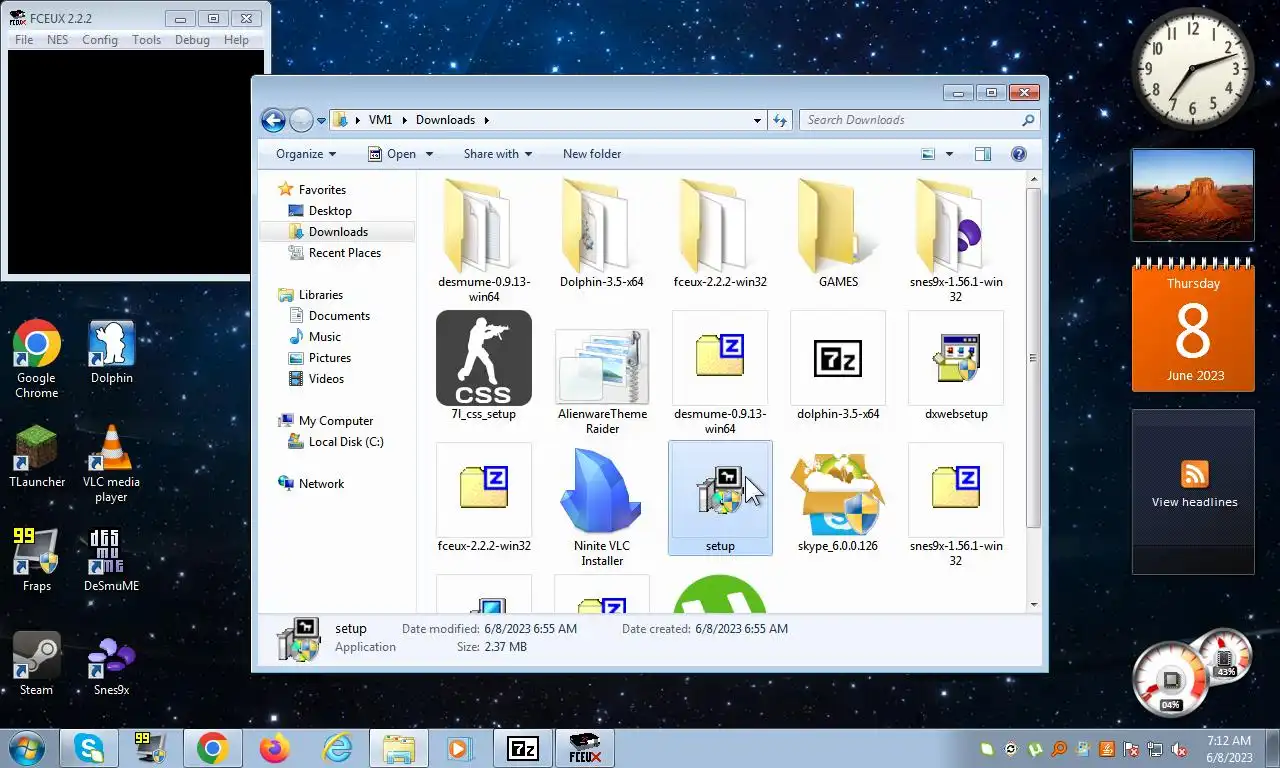Open the Help menu in FCEUX
This screenshot has height=768, width=1280.
pos(236,40)
